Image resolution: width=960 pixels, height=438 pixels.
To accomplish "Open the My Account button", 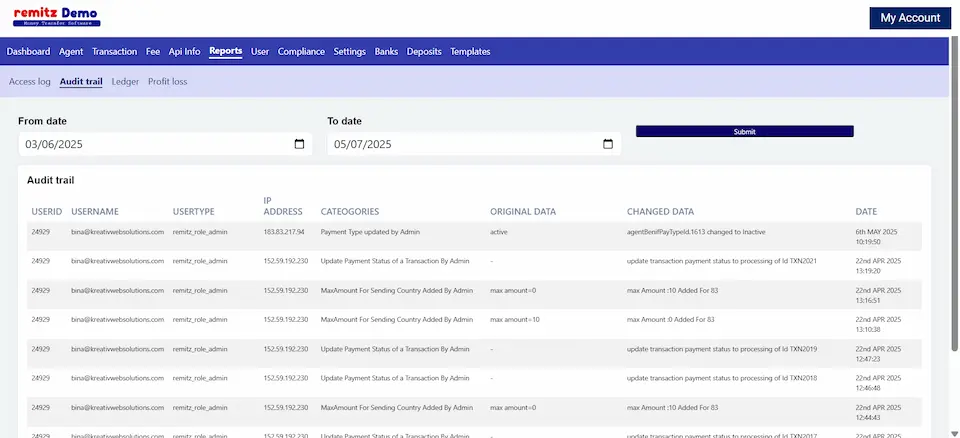I will point(909,18).
